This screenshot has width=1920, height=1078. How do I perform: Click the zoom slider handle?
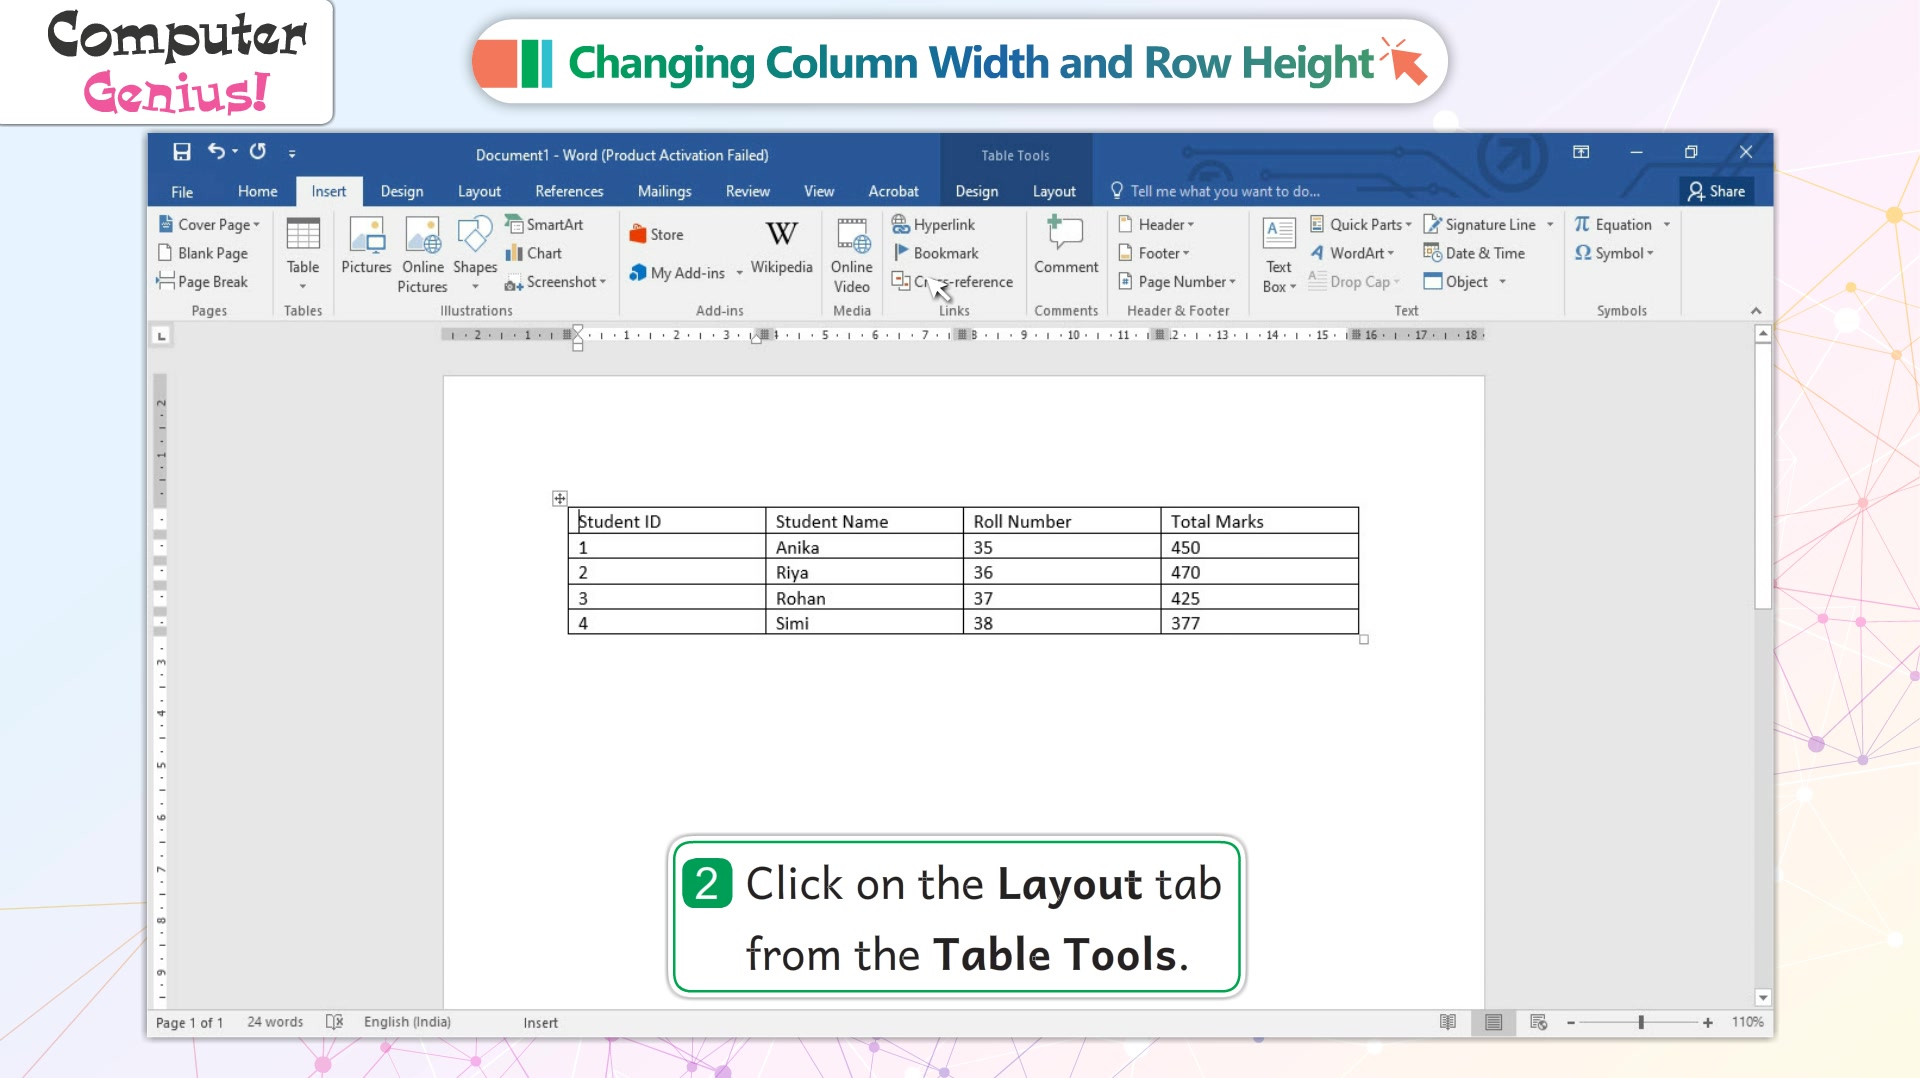1641,1022
